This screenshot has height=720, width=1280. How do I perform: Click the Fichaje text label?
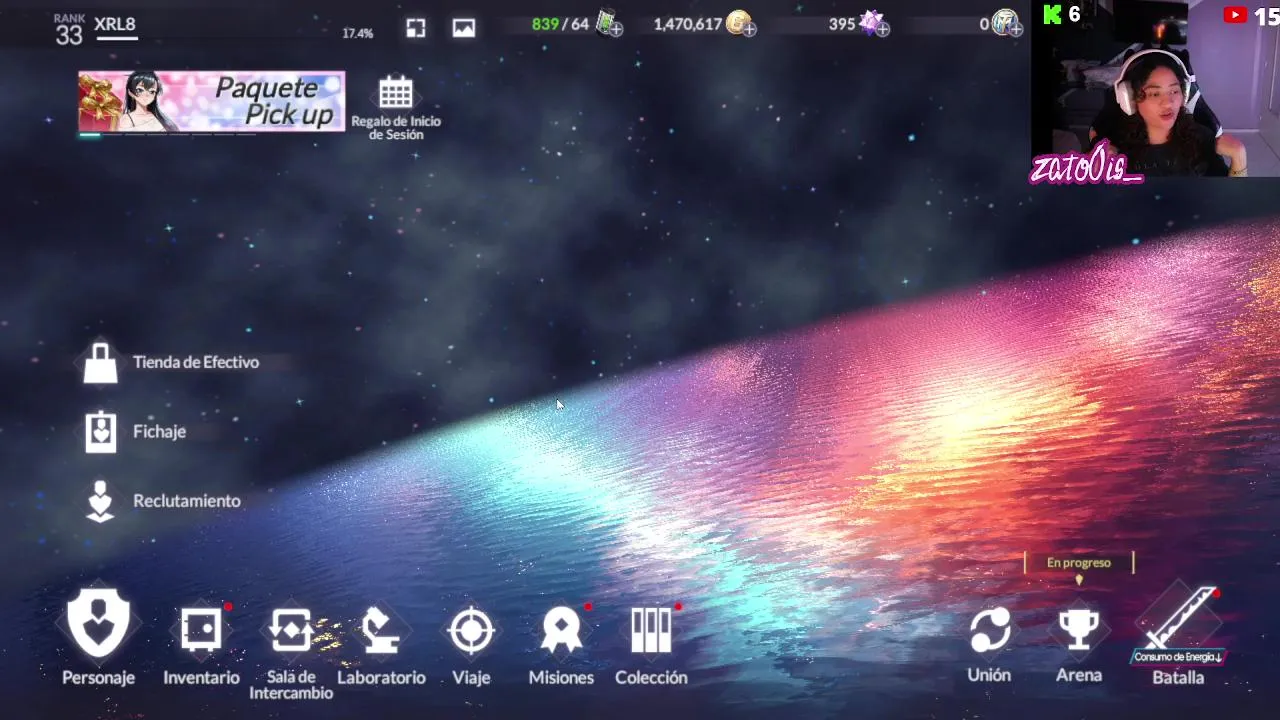tap(160, 432)
